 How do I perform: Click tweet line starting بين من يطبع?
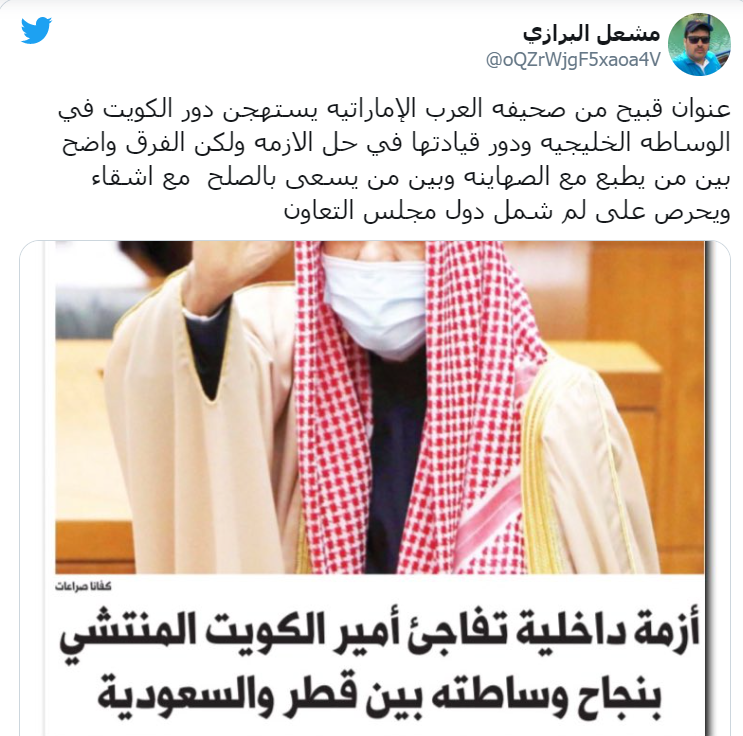(x=411, y=178)
